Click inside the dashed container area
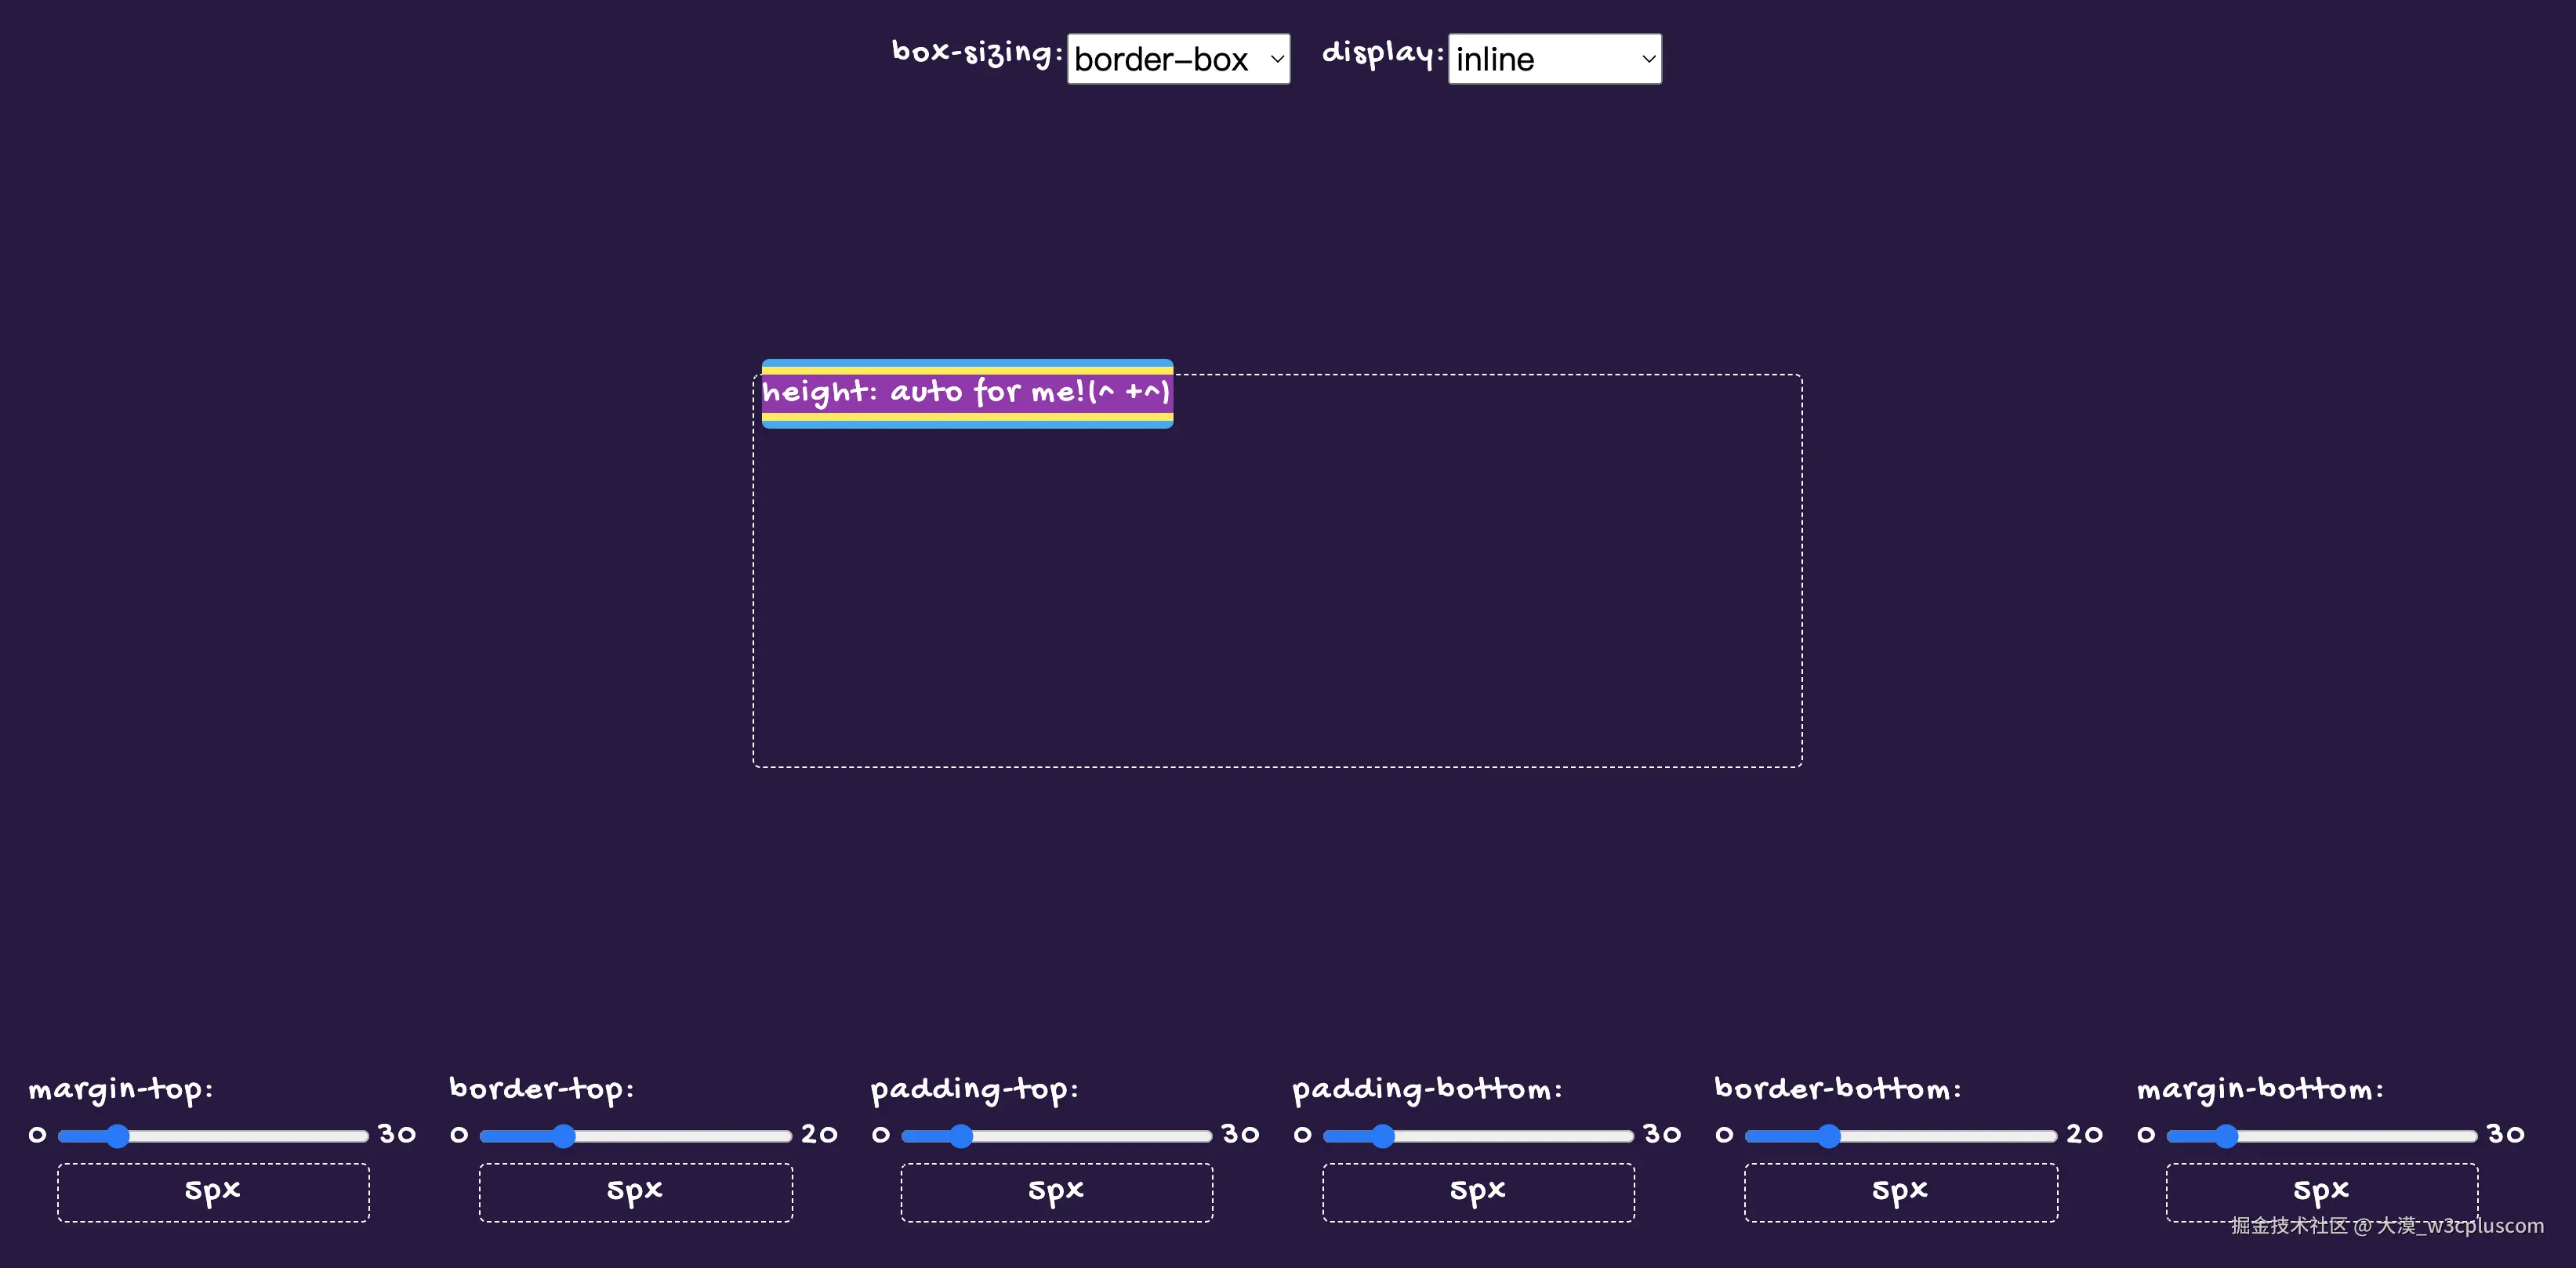The image size is (2576, 1268). pos(1277,600)
